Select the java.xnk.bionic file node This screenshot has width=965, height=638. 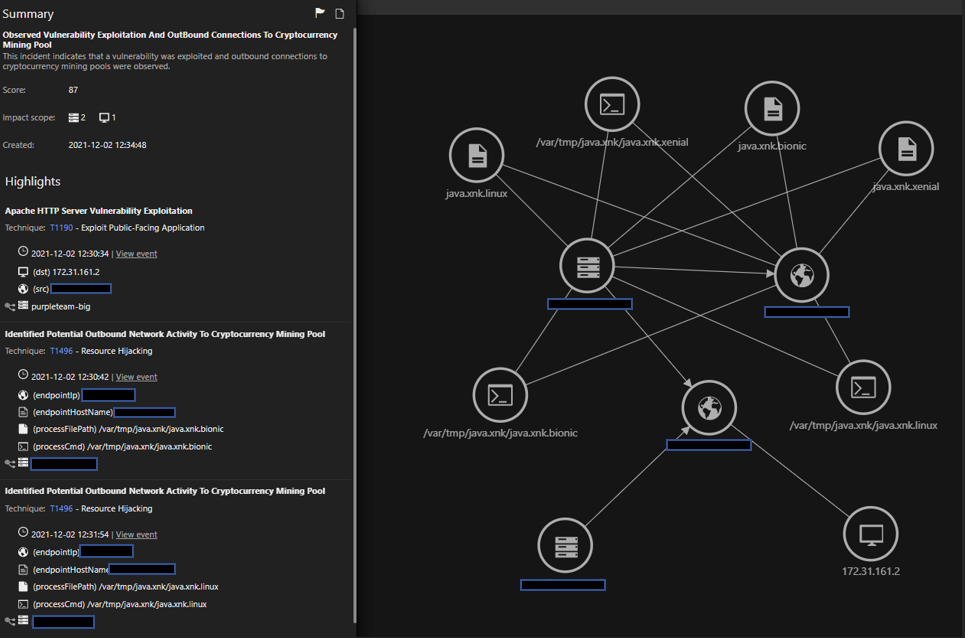772,108
